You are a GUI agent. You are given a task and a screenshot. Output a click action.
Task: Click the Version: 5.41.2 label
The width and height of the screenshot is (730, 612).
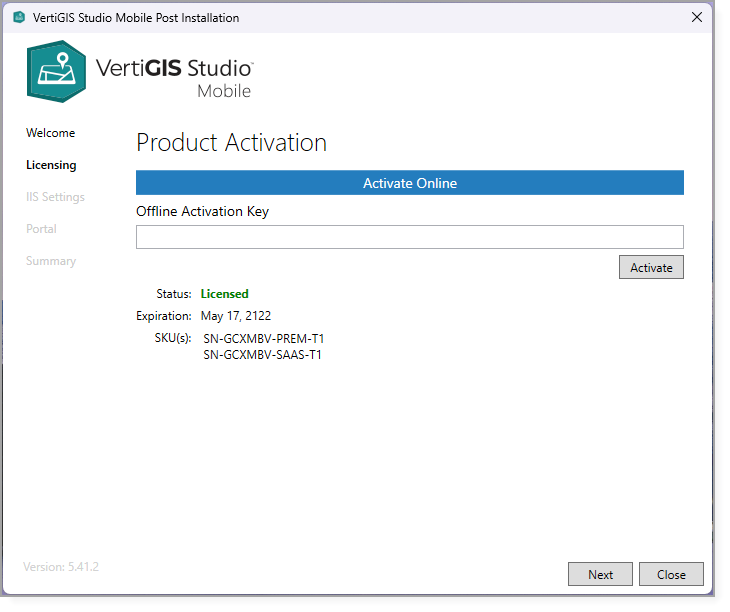(61, 567)
